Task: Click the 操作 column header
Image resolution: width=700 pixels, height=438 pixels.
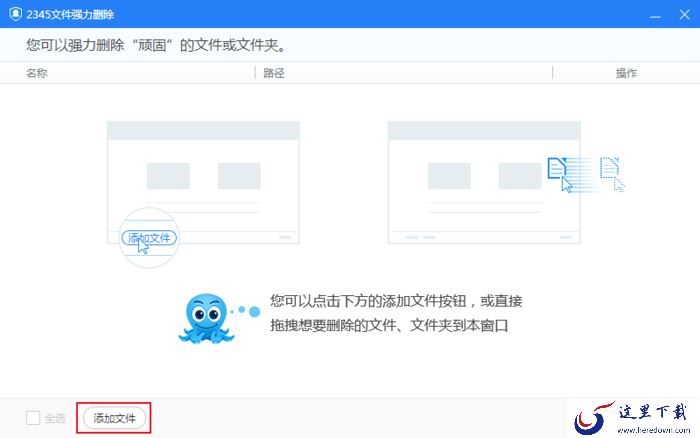Action: [626, 73]
